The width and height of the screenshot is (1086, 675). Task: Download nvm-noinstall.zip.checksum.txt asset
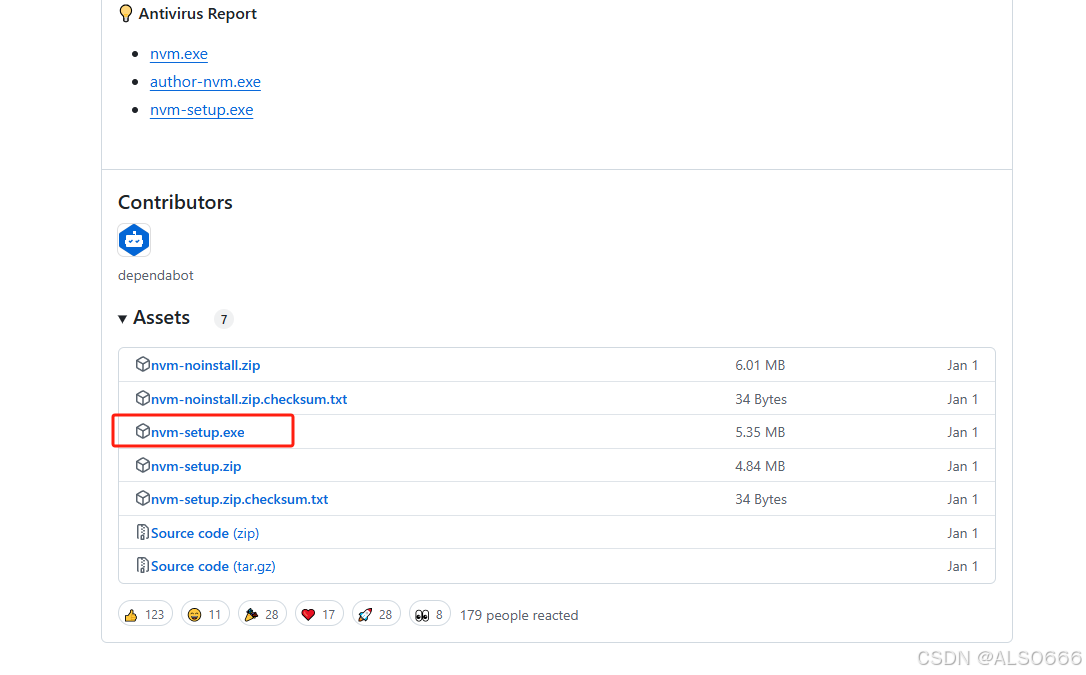[x=249, y=399]
